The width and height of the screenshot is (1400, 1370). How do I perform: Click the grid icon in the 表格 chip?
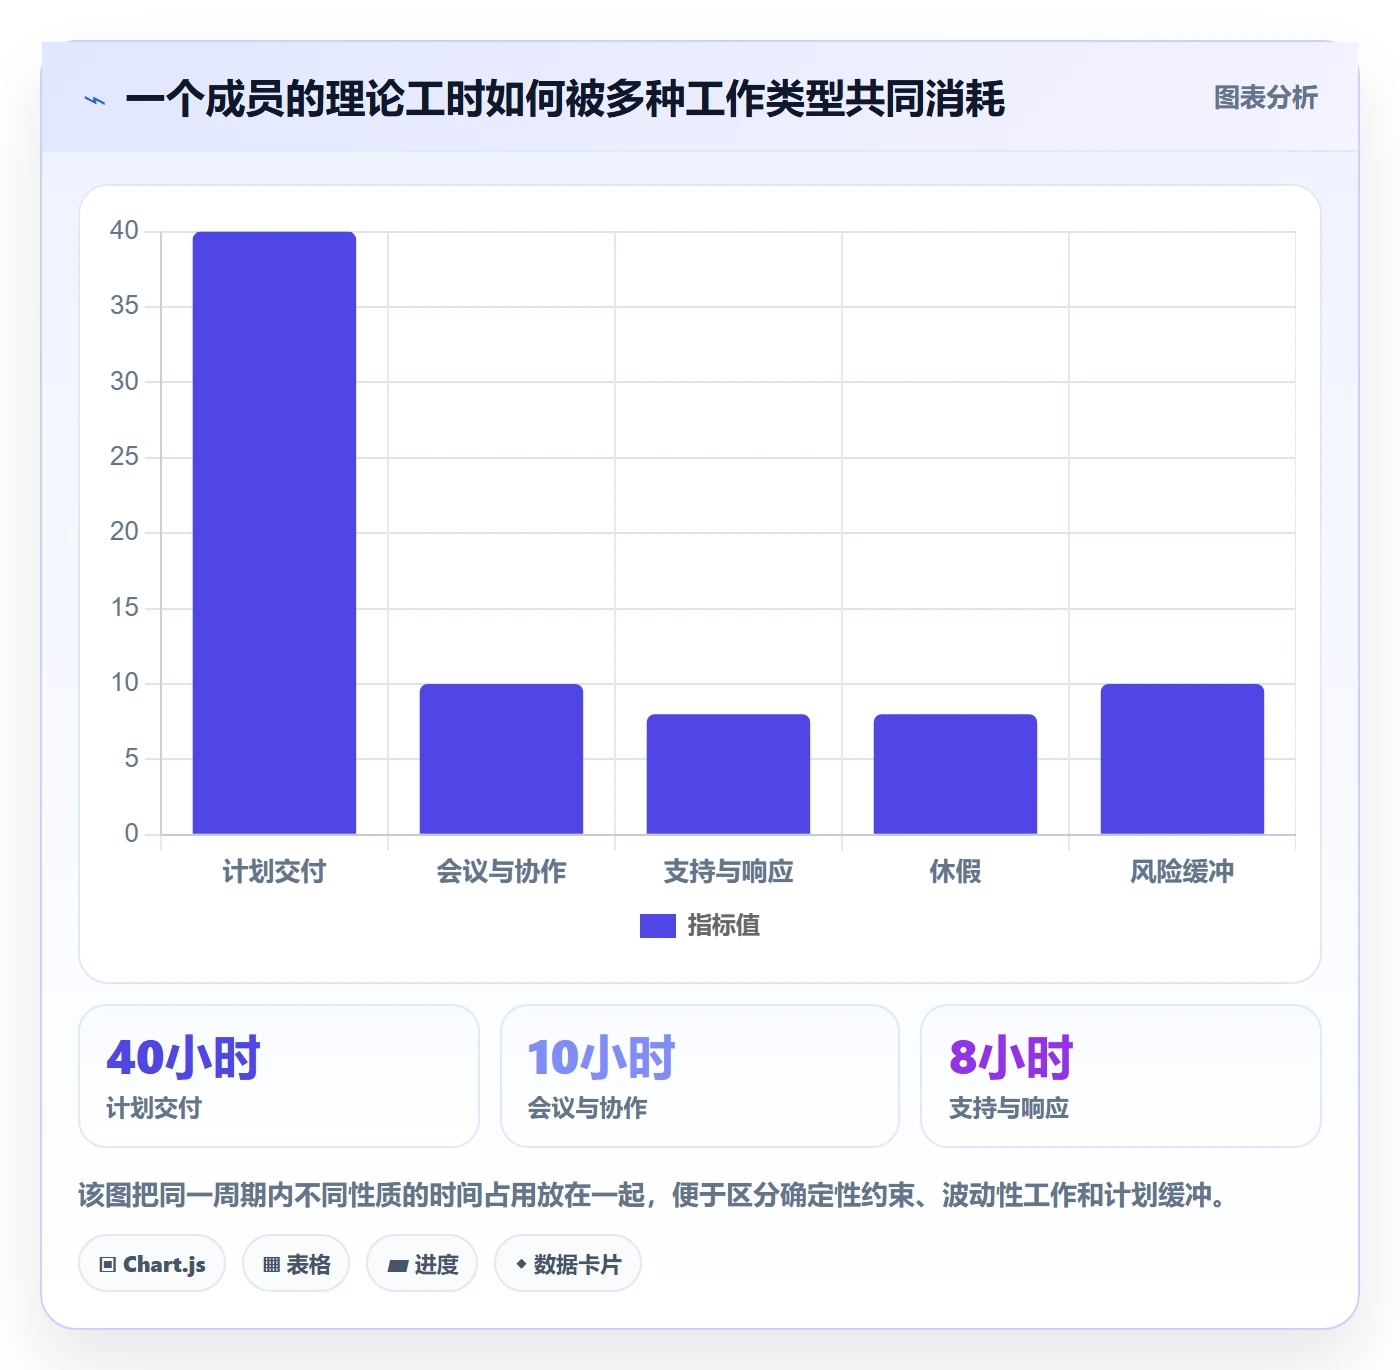[271, 1265]
